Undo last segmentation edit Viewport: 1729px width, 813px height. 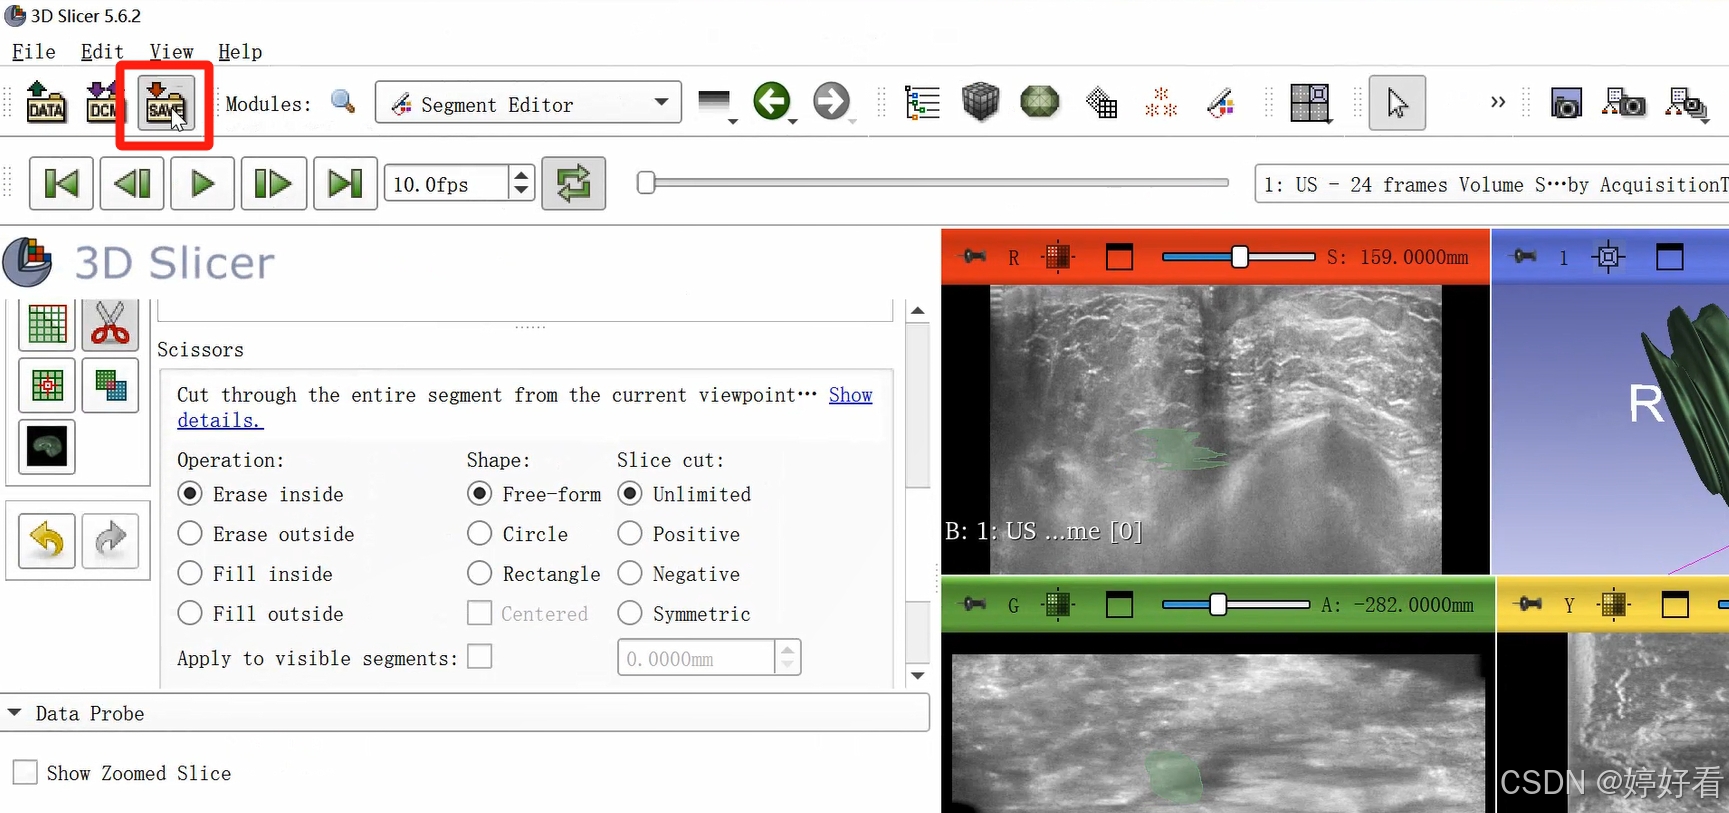click(47, 540)
